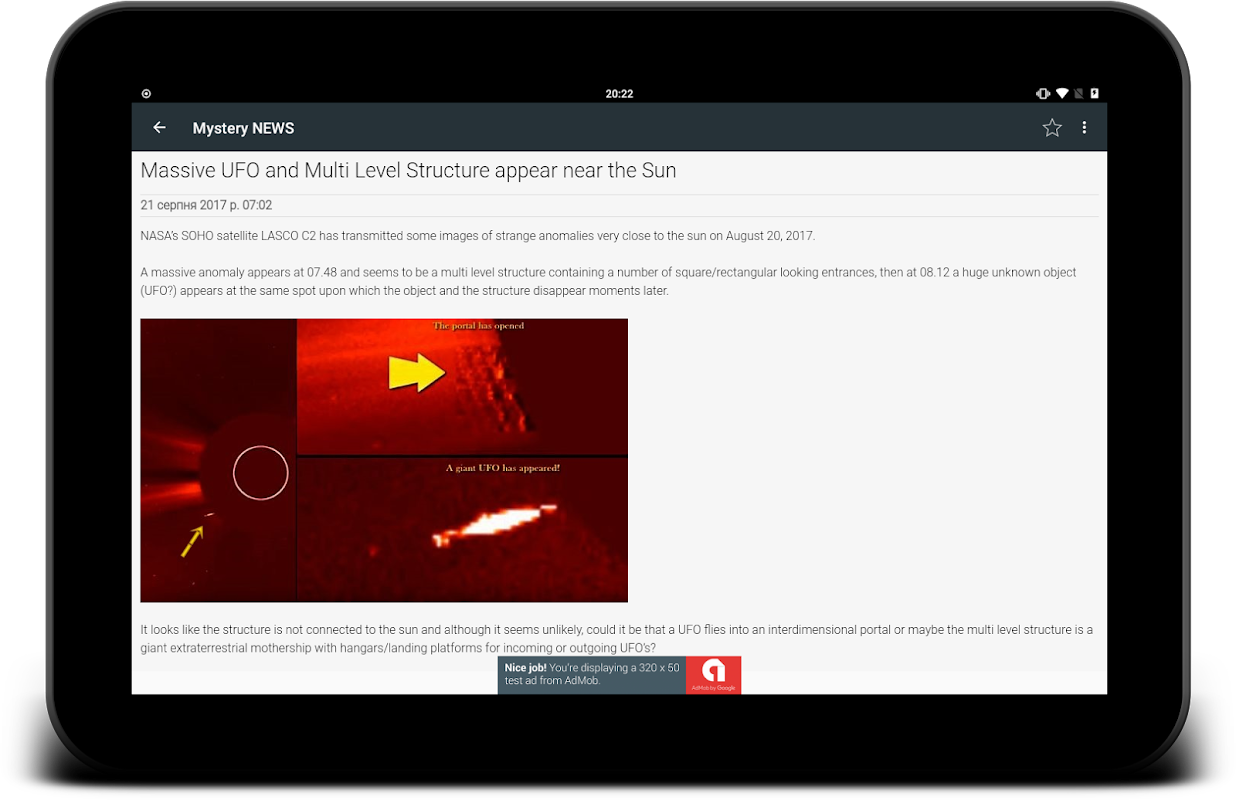Click the date 21 серпня 2017 р. 07:02
This screenshot has width=1236, height=800.
(206, 205)
